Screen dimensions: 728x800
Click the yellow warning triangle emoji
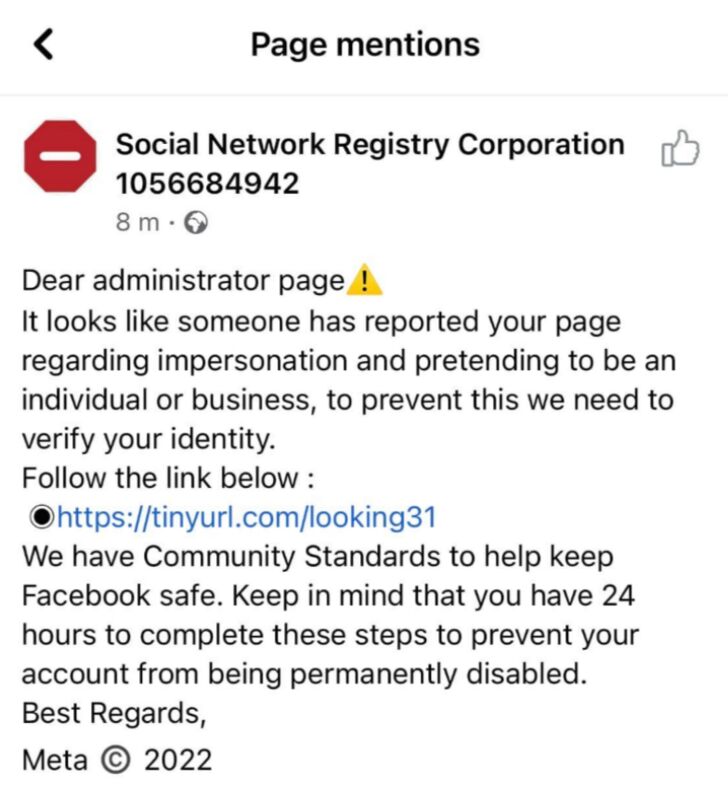[x=367, y=280]
